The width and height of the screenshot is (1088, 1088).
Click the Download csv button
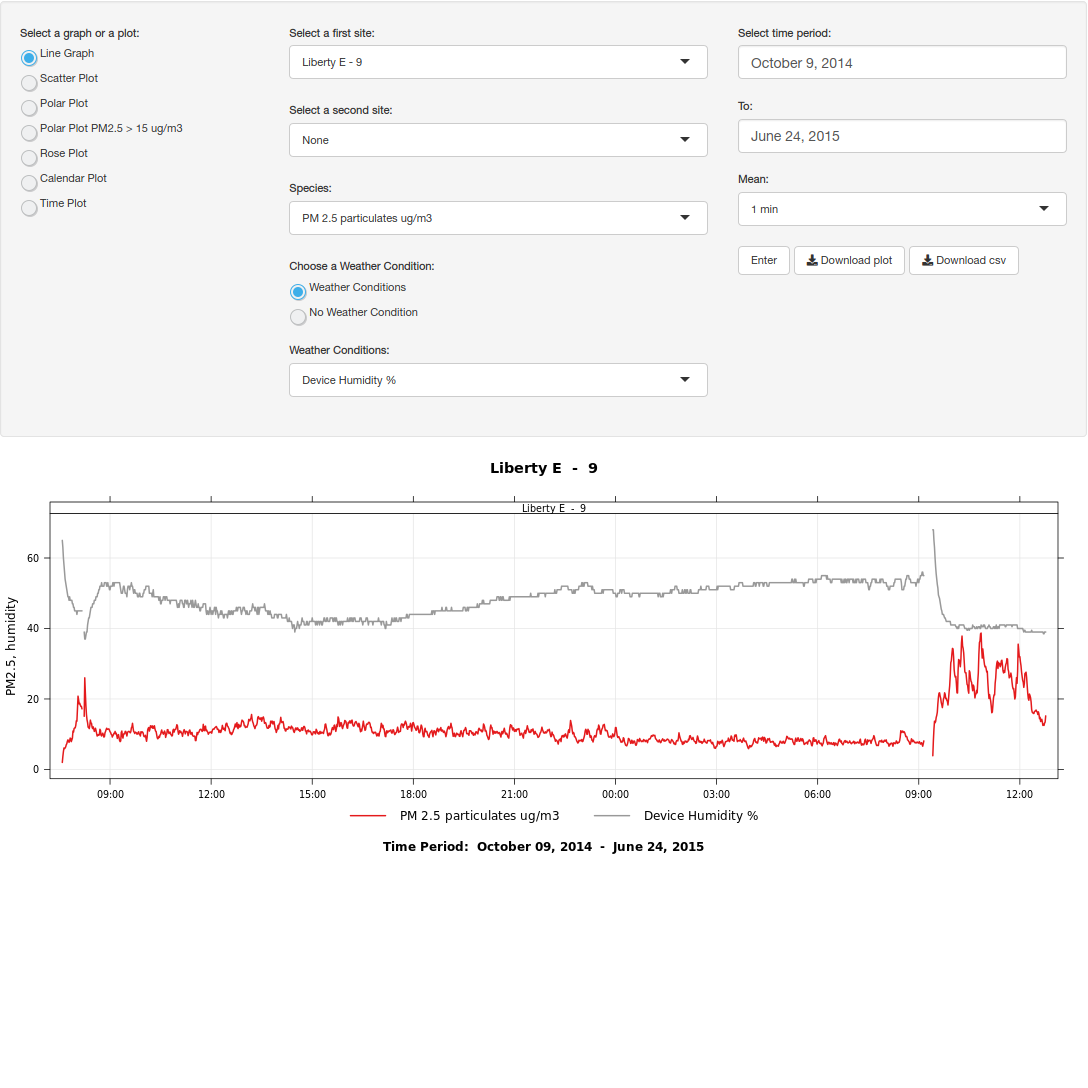click(963, 260)
